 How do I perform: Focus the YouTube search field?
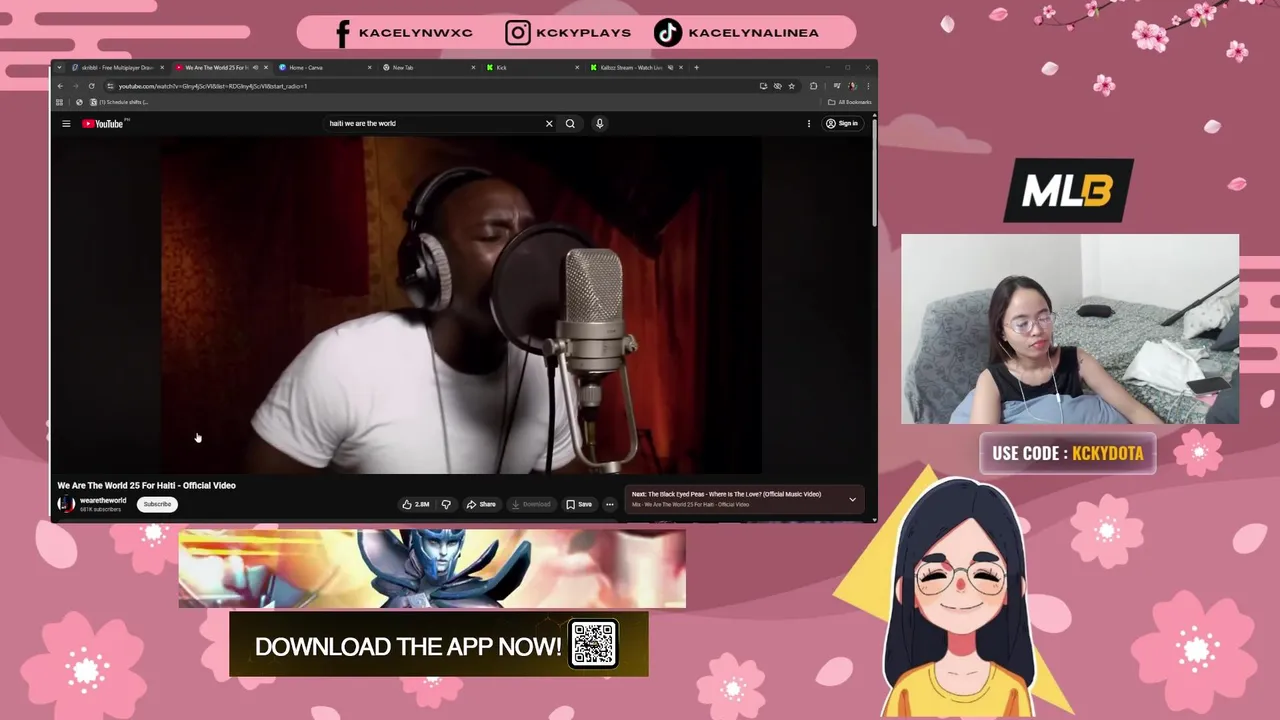pos(435,124)
